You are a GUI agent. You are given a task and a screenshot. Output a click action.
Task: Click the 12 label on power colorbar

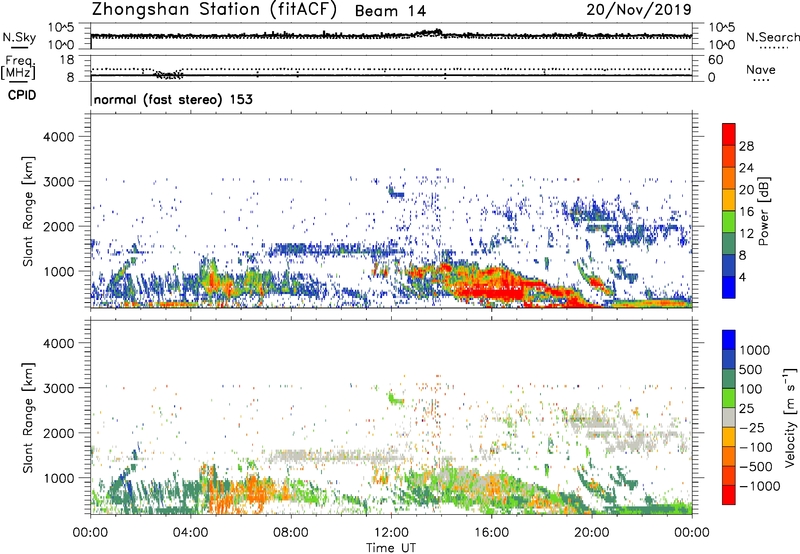point(746,234)
